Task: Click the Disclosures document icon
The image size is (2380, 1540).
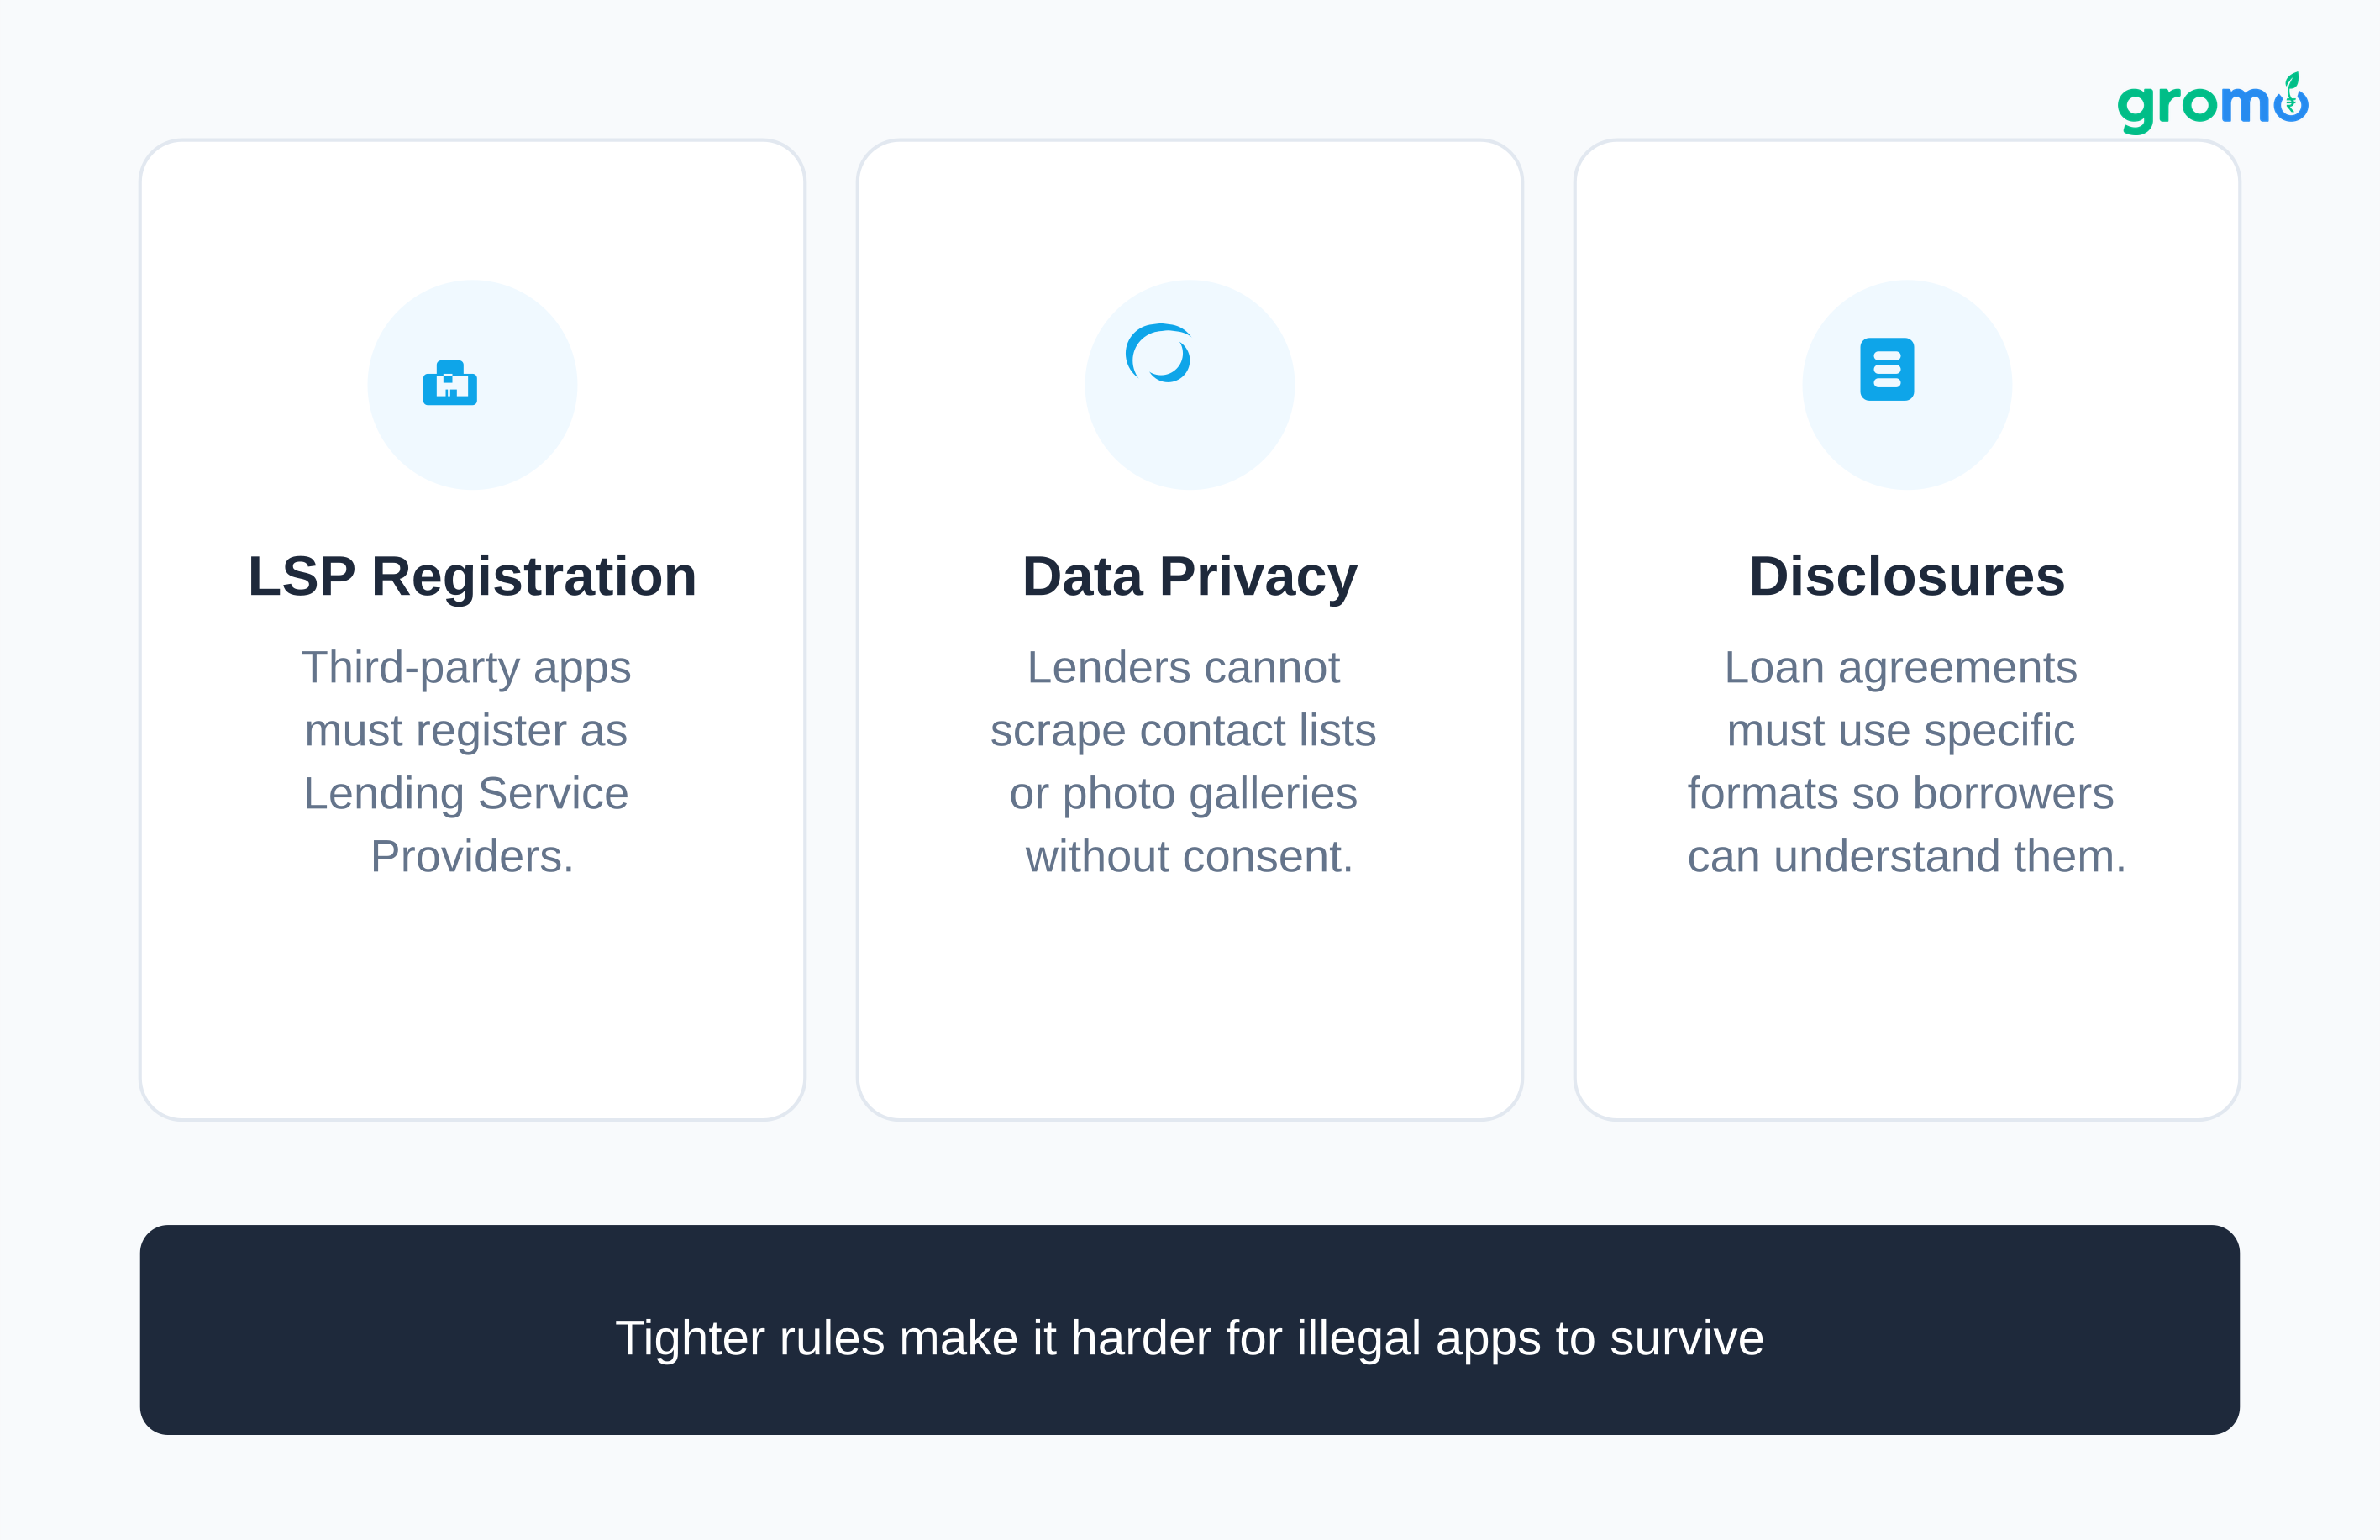Action: point(1886,369)
